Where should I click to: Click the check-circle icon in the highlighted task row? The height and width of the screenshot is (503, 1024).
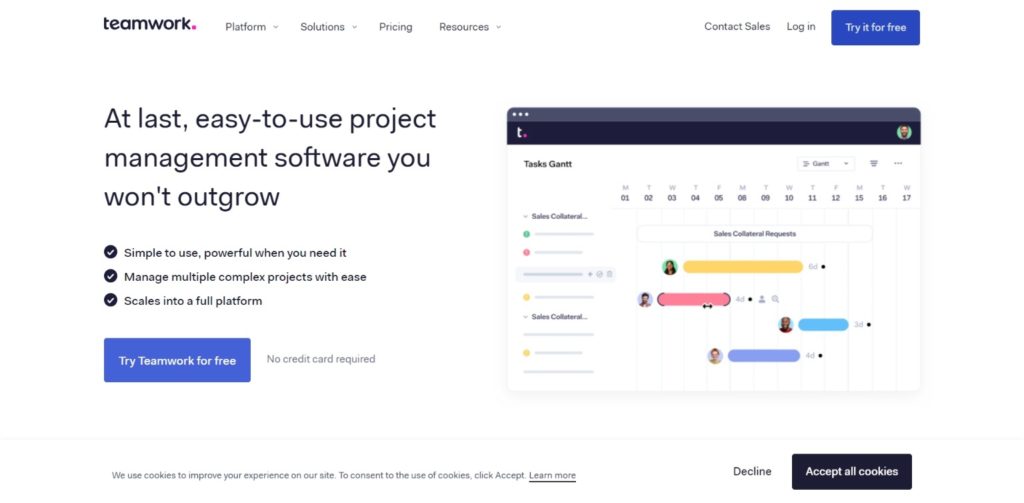click(x=600, y=274)
